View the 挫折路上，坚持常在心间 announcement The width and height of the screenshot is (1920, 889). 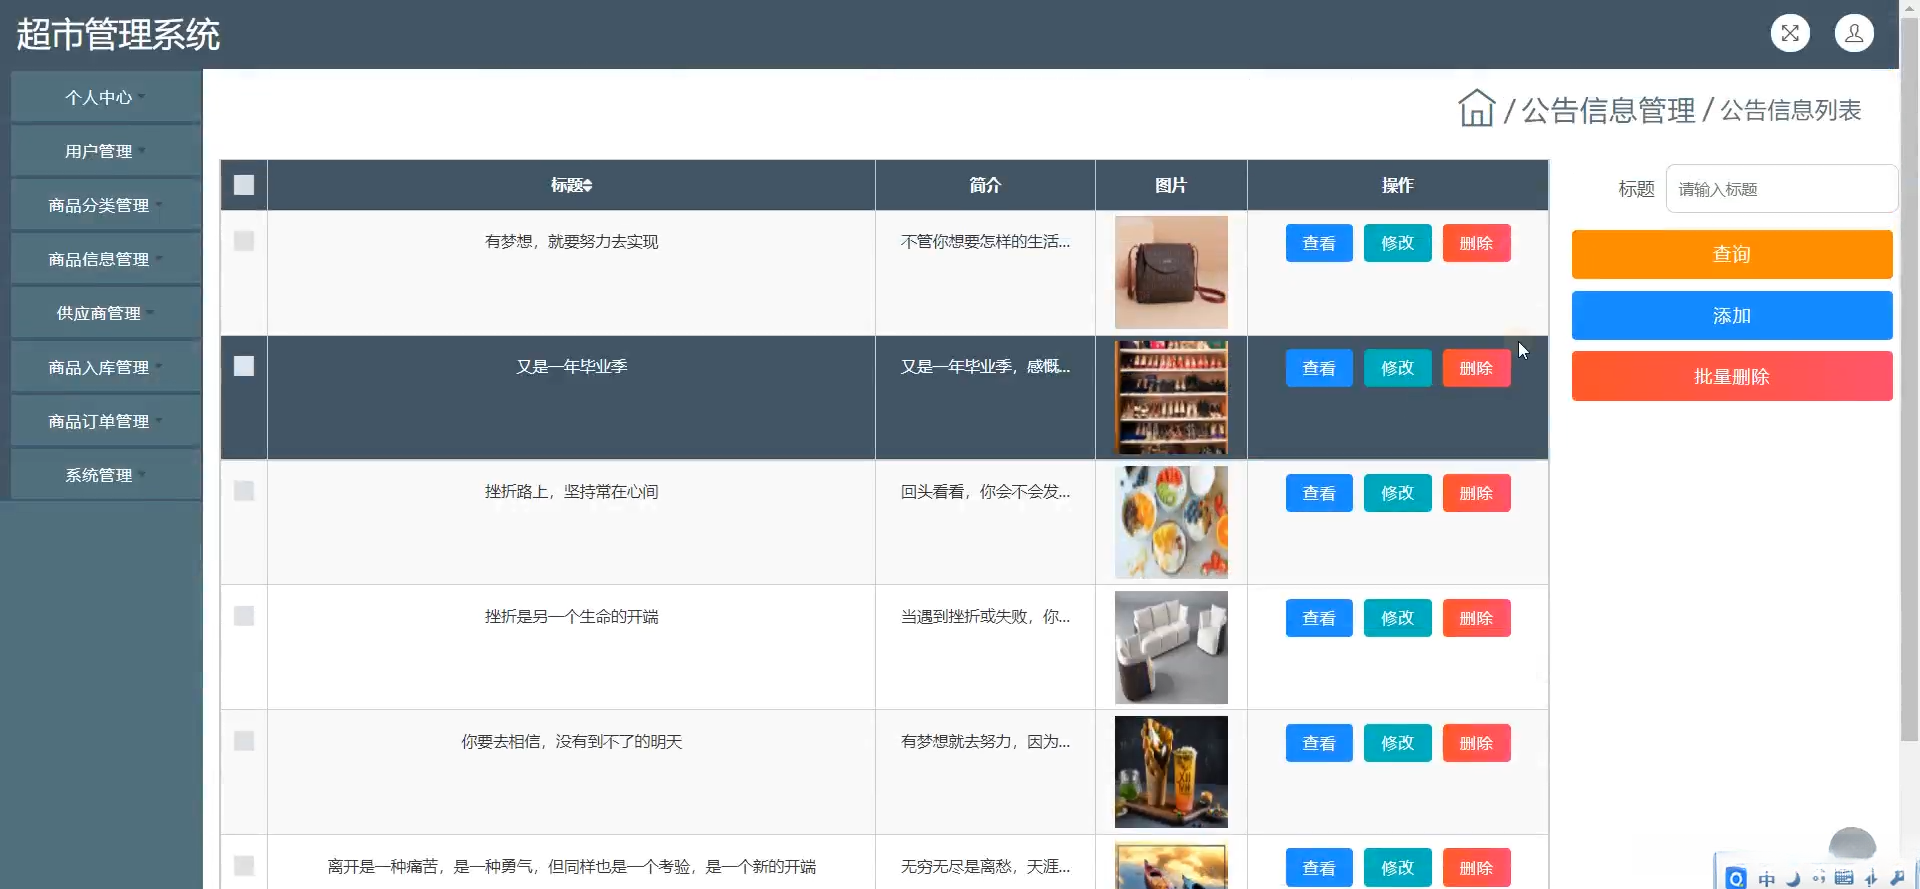coord(1319,493)
